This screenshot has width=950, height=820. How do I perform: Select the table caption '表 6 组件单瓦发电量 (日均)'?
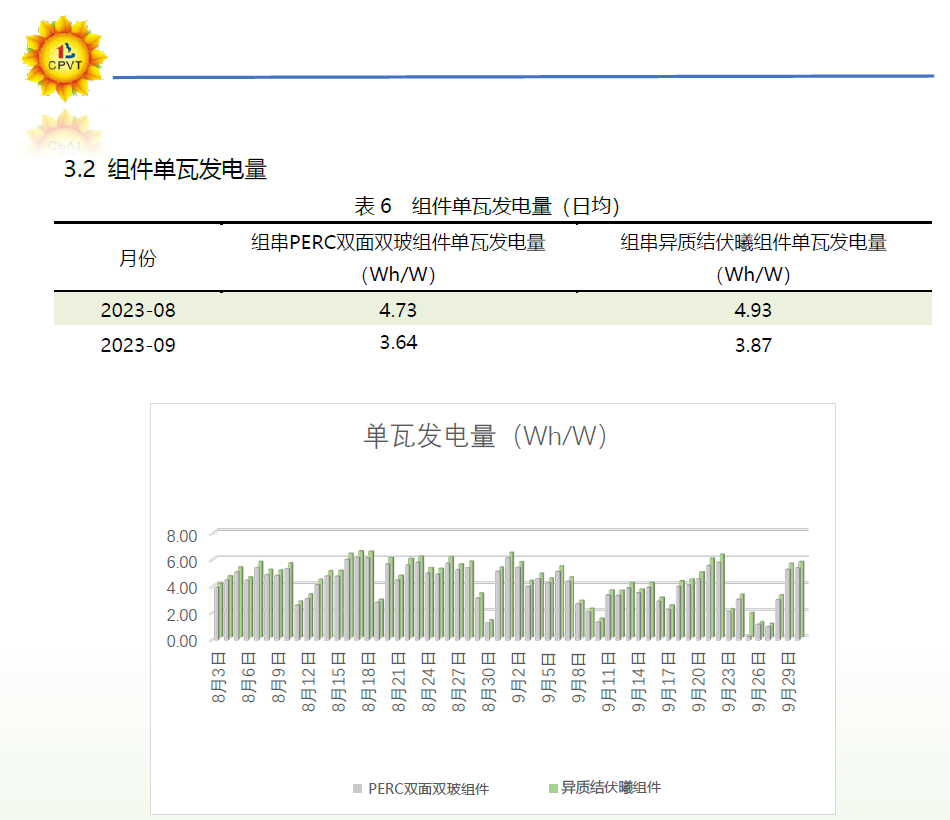(x=487, y=206)
